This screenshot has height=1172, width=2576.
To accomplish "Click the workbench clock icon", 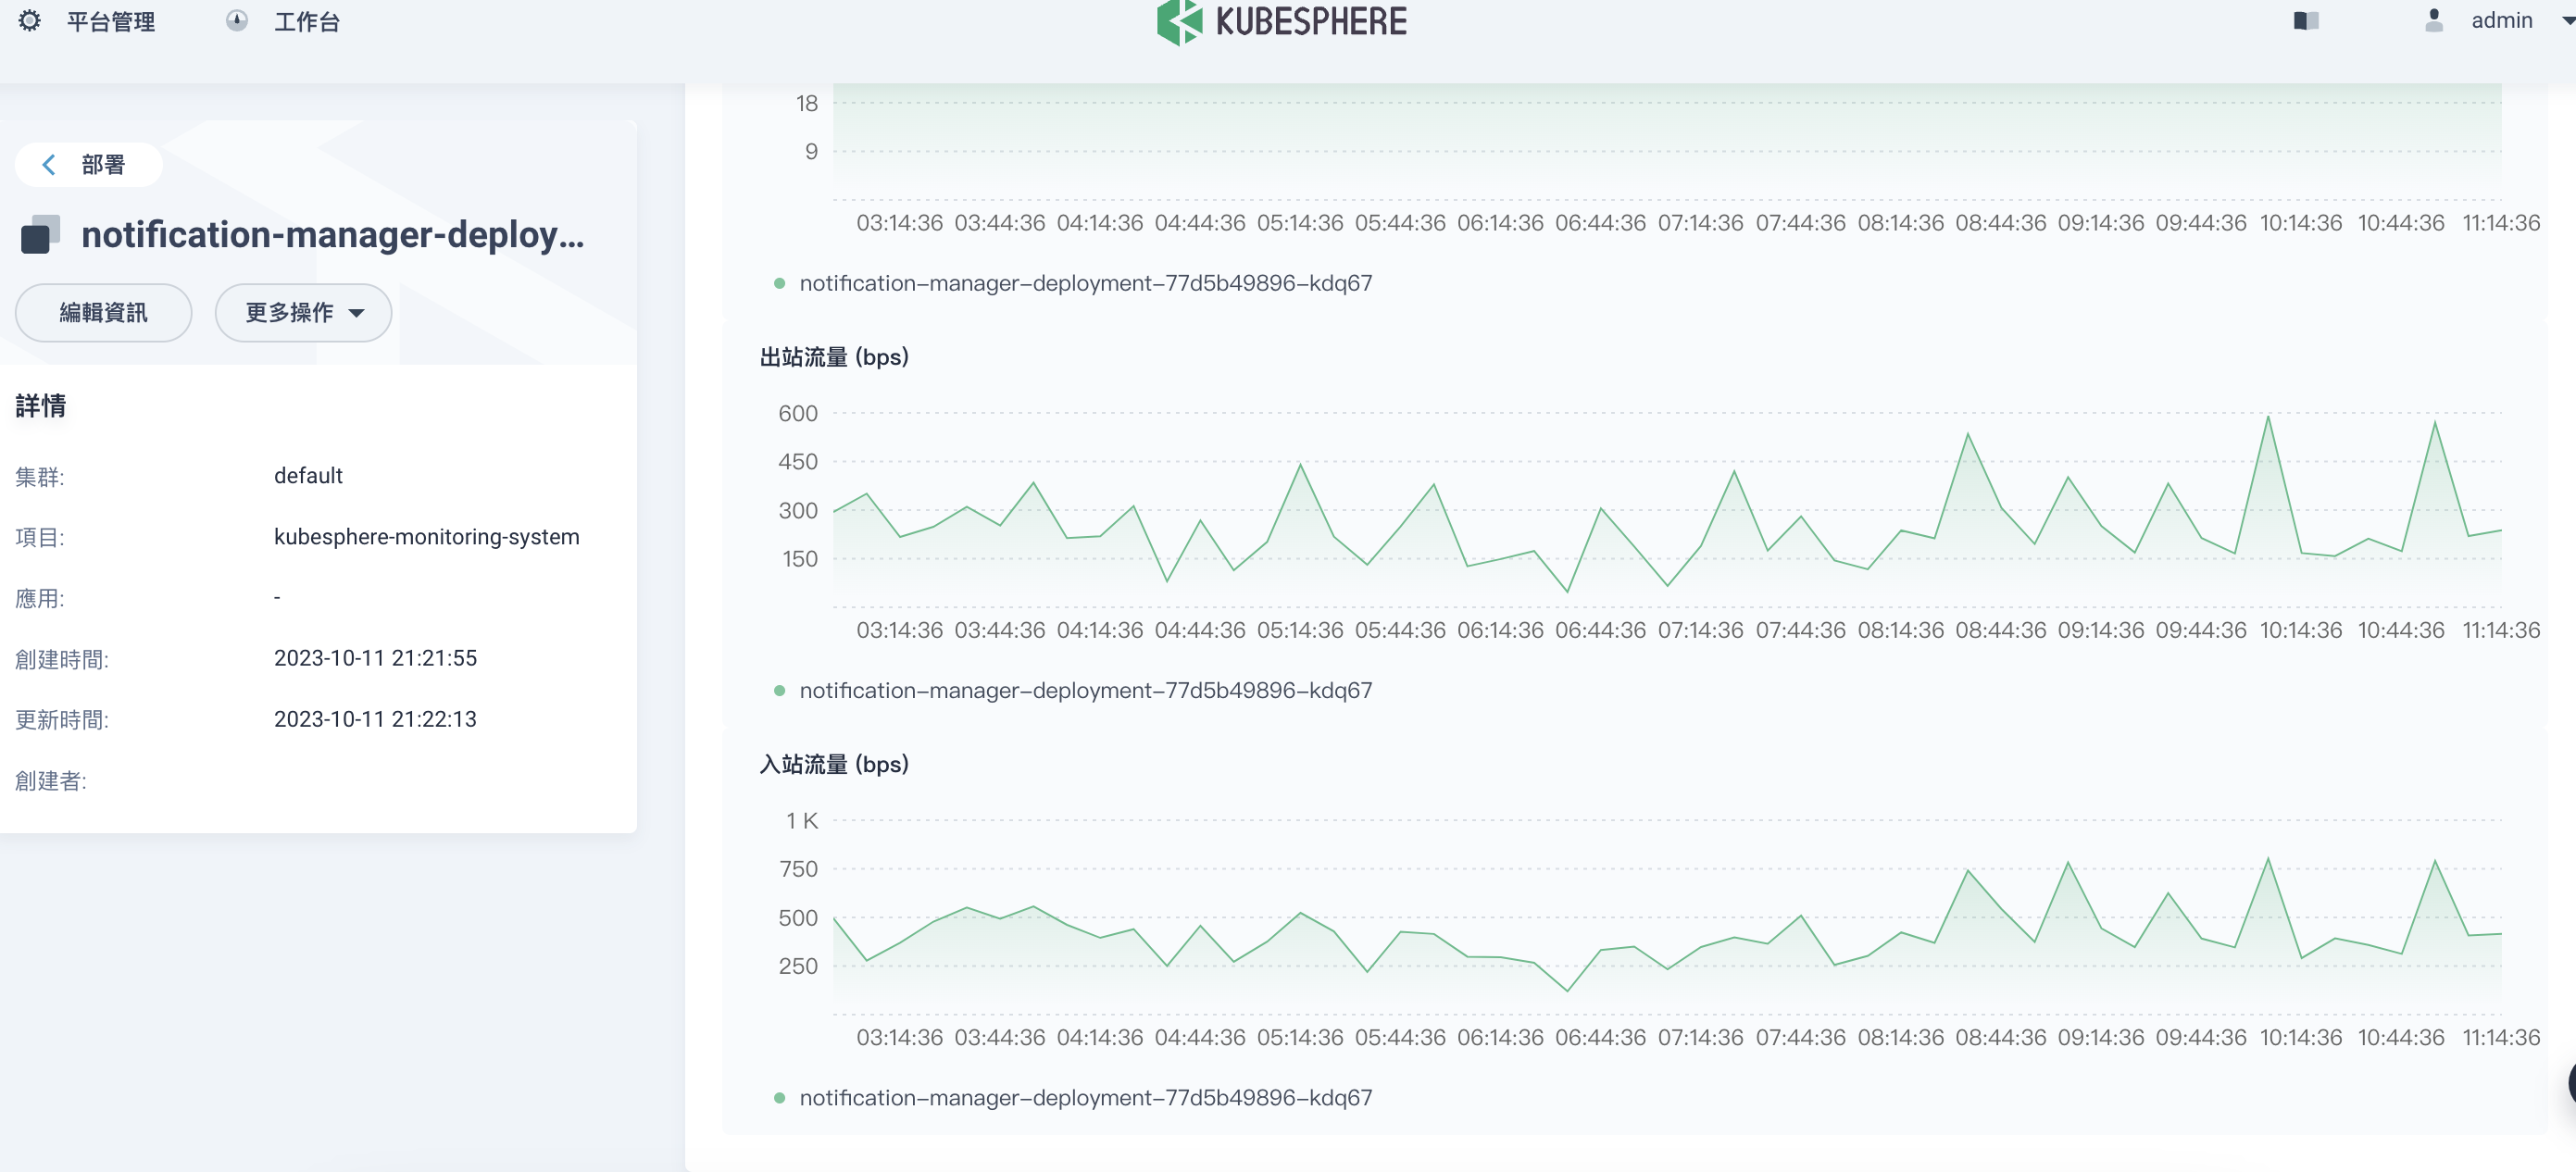I will click(236, 21).
